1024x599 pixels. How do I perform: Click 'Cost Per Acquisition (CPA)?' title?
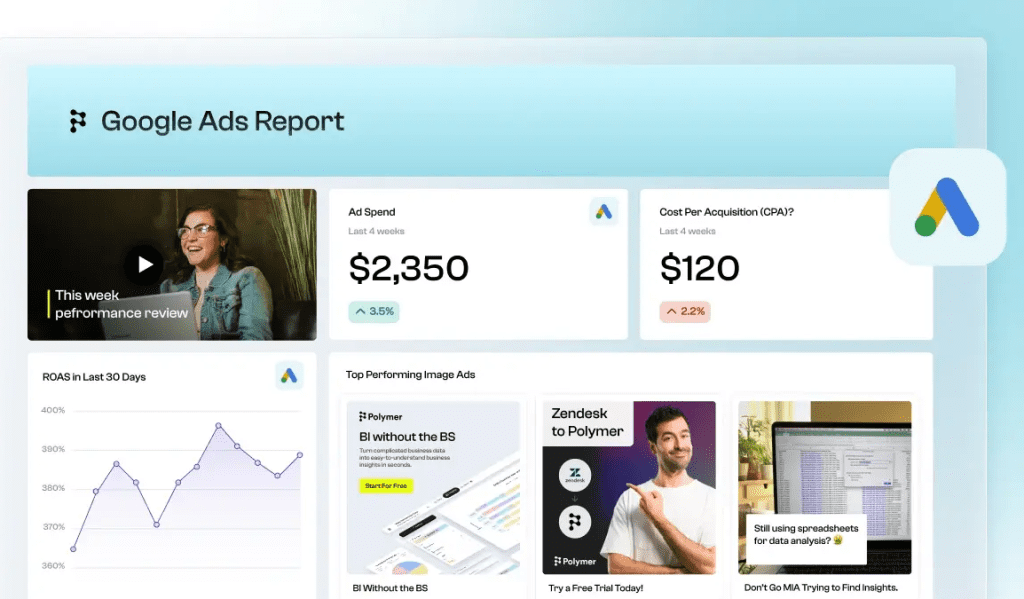click(x=726, y=212)
